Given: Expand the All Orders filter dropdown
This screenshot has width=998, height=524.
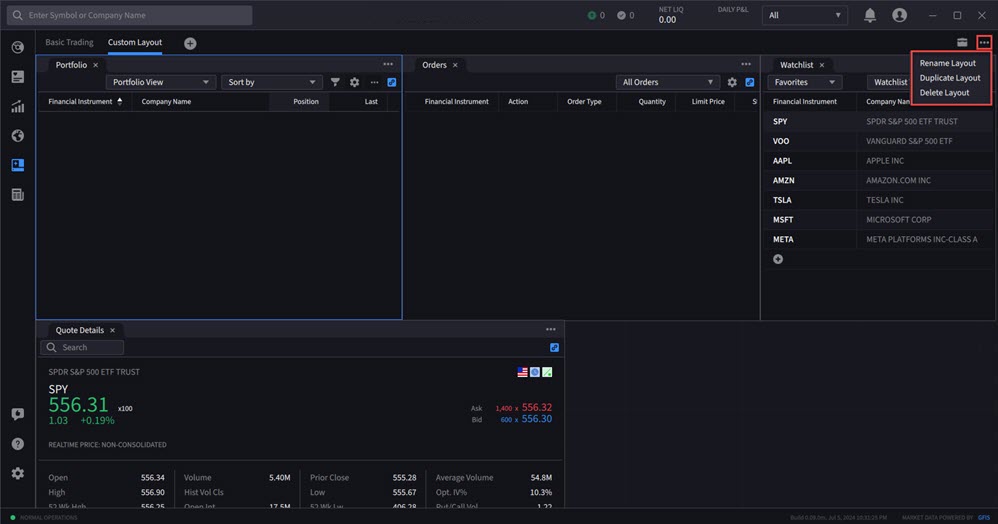Looking at the screenshot, I should 667,82.
